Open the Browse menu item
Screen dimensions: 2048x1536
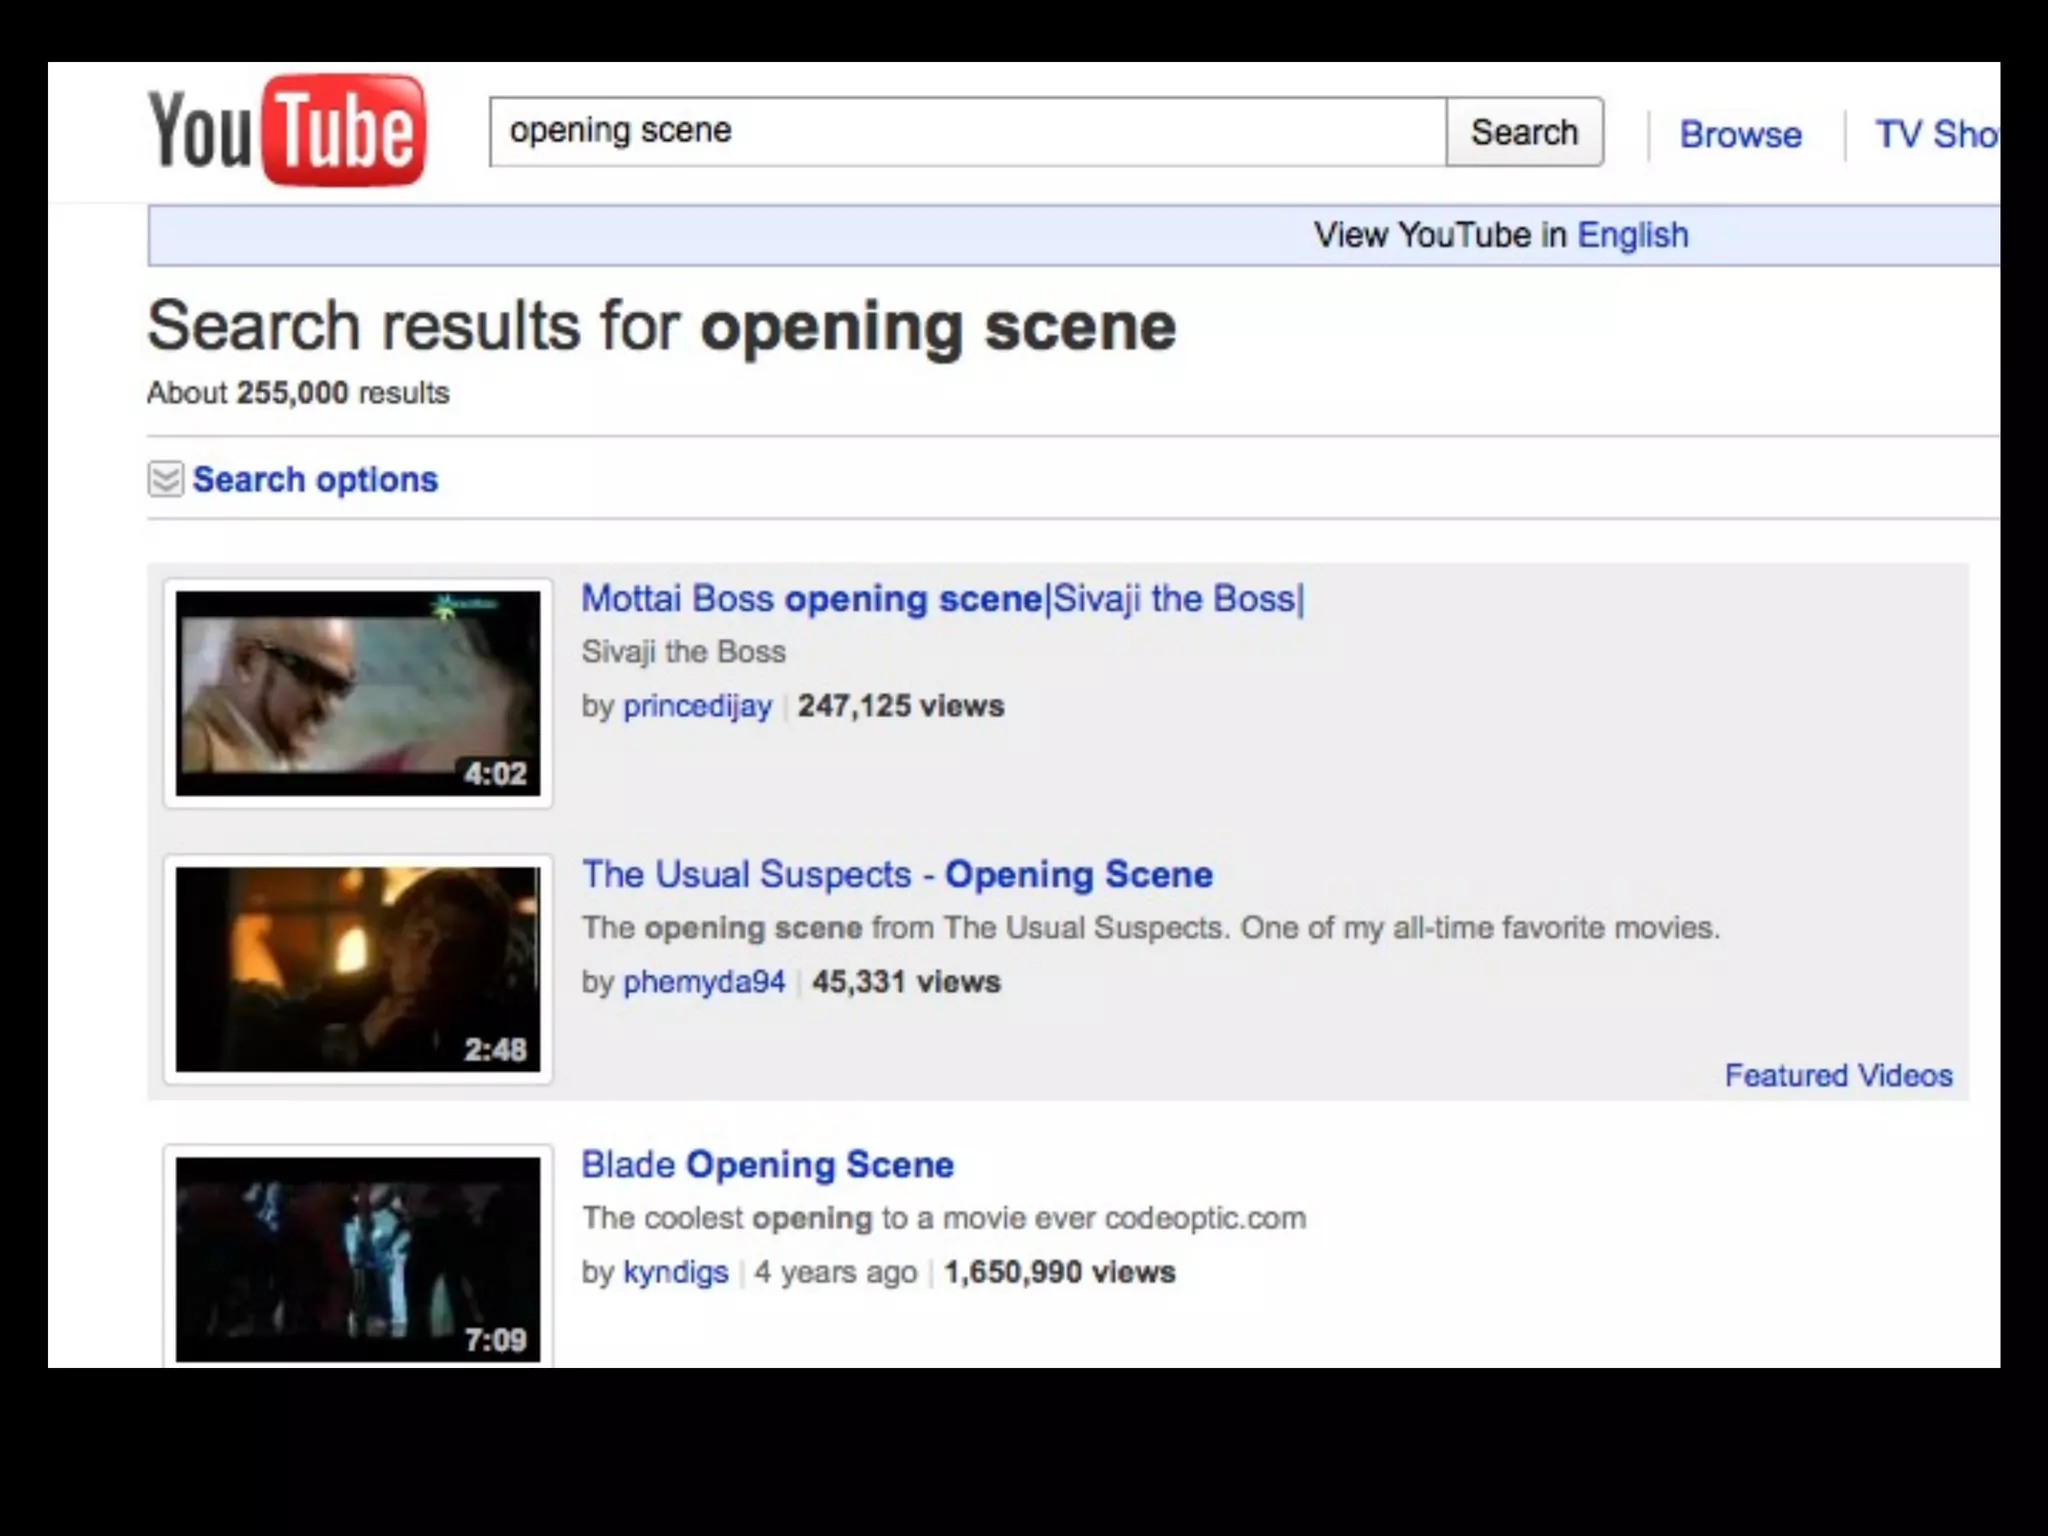click(1740, 134)
